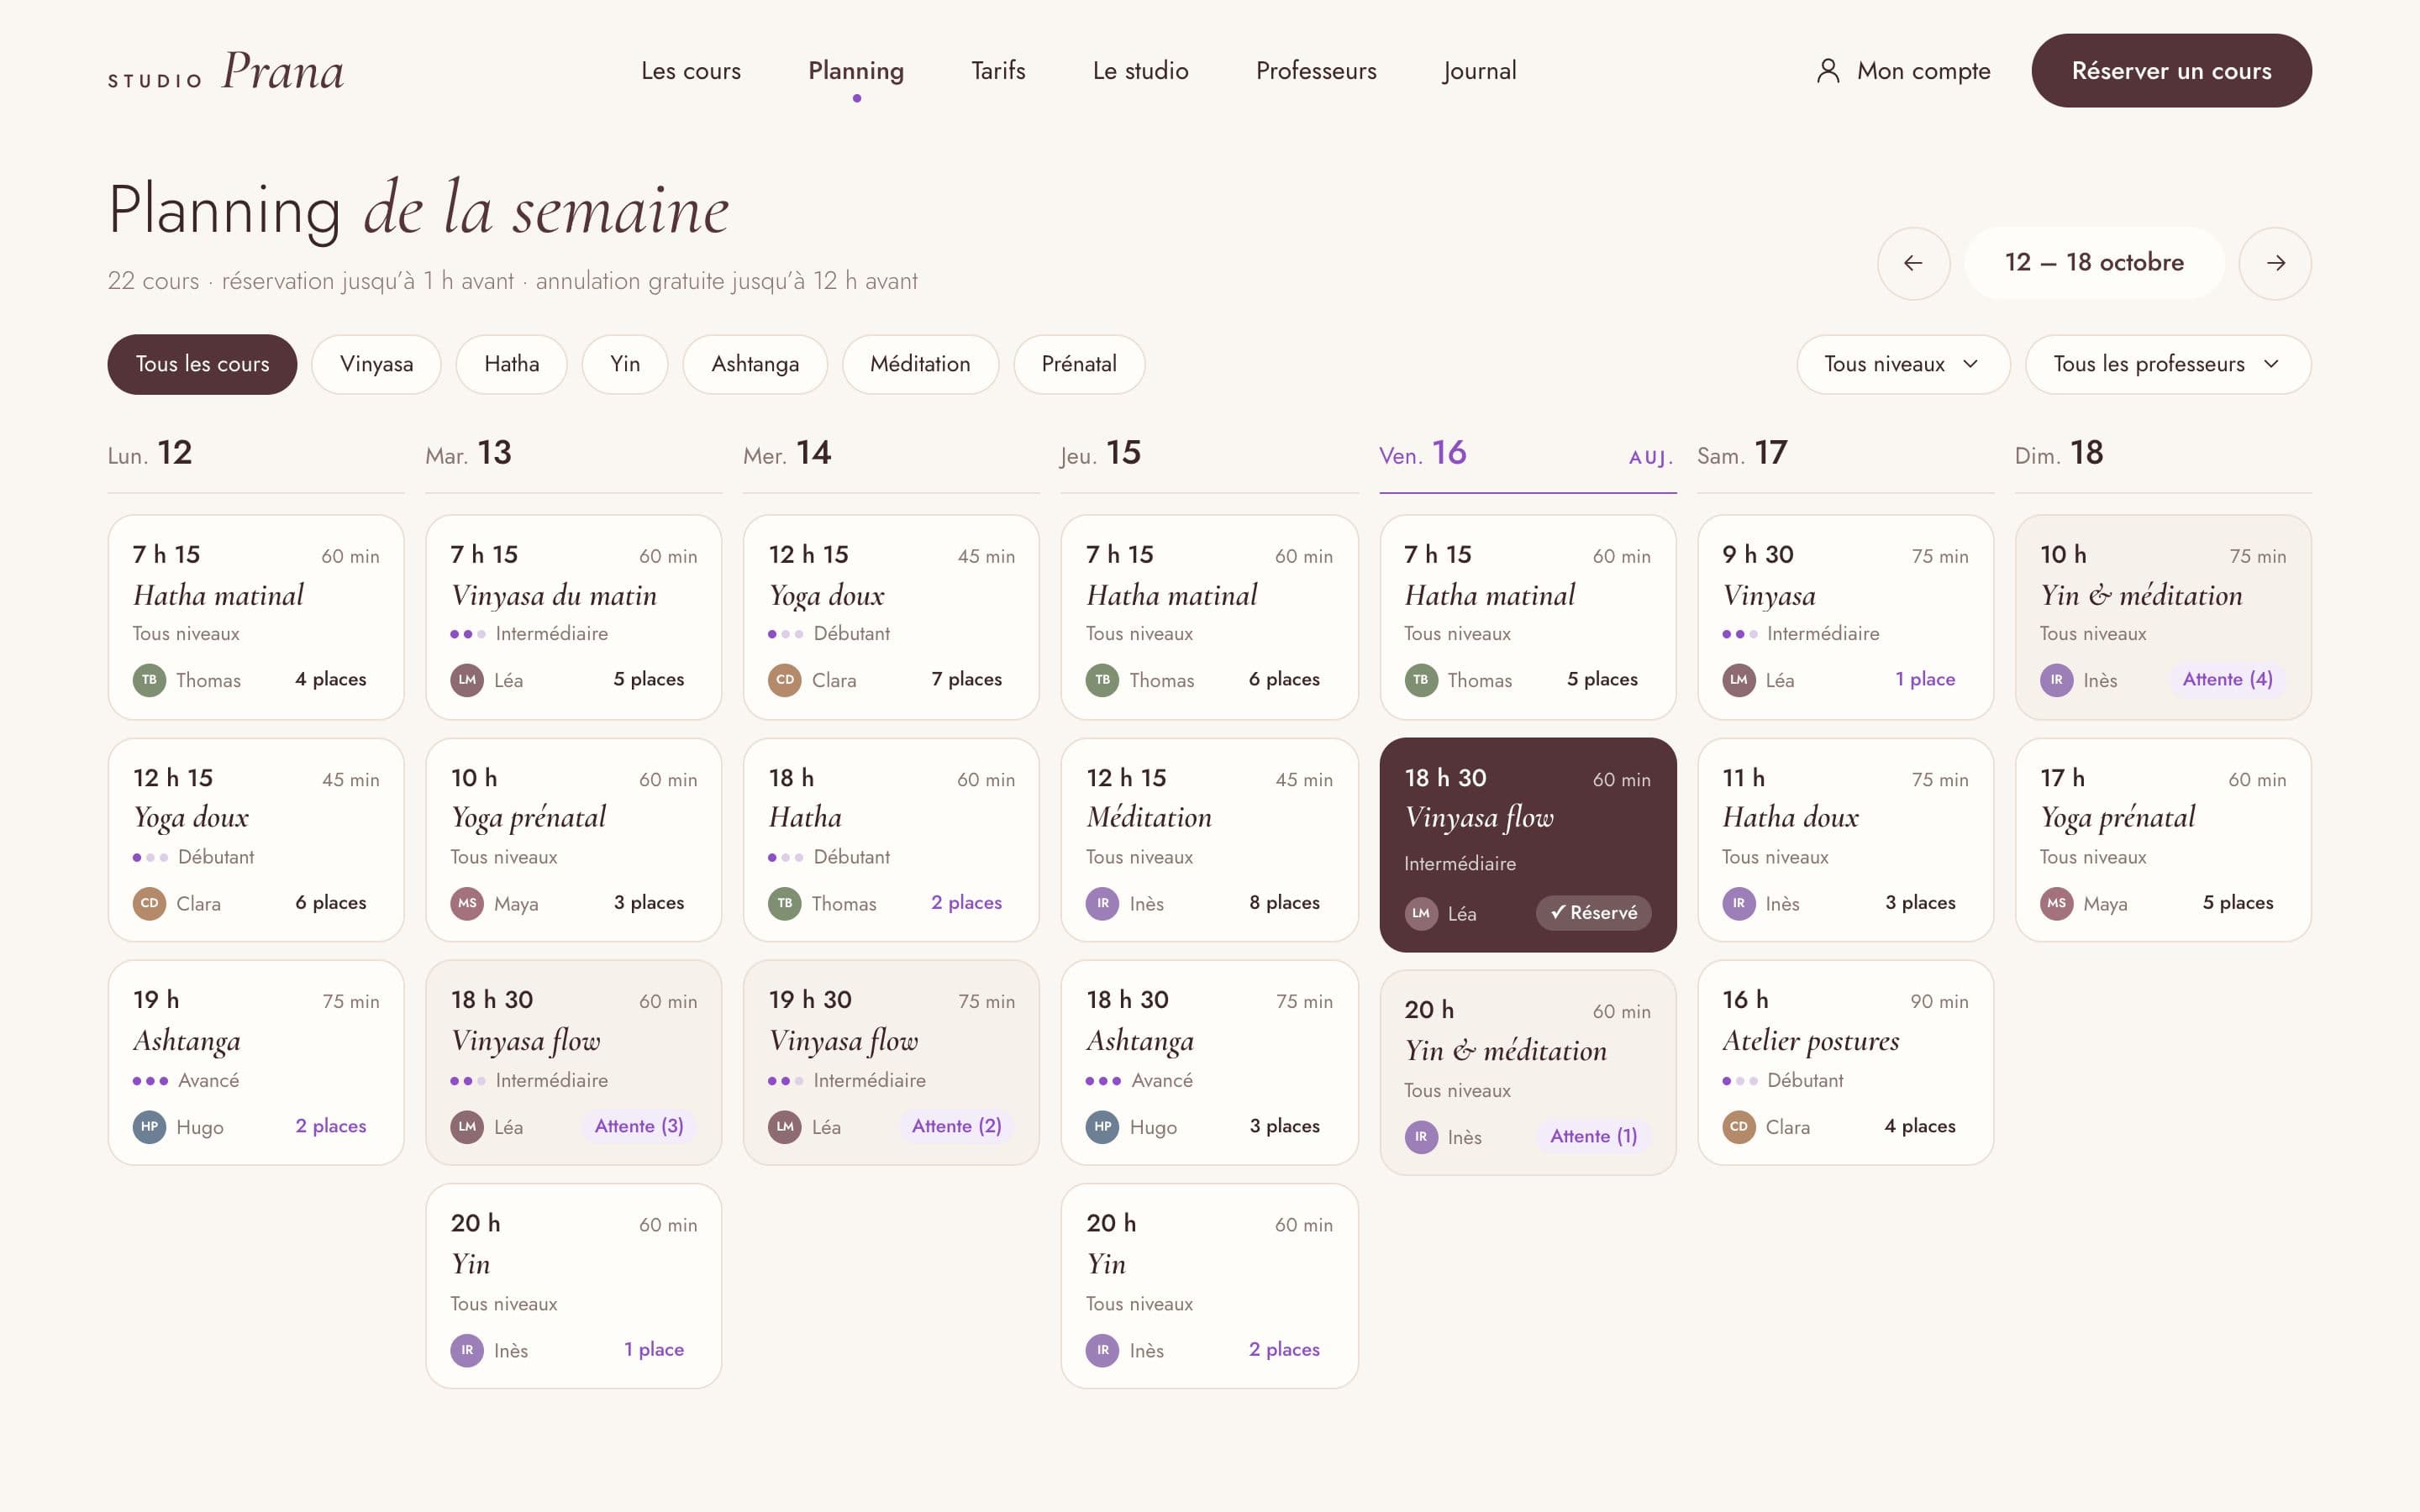Click Maya avatar on Tuesday Yoga prénatal
The image size is (2420, 1512).
(467, 903)
